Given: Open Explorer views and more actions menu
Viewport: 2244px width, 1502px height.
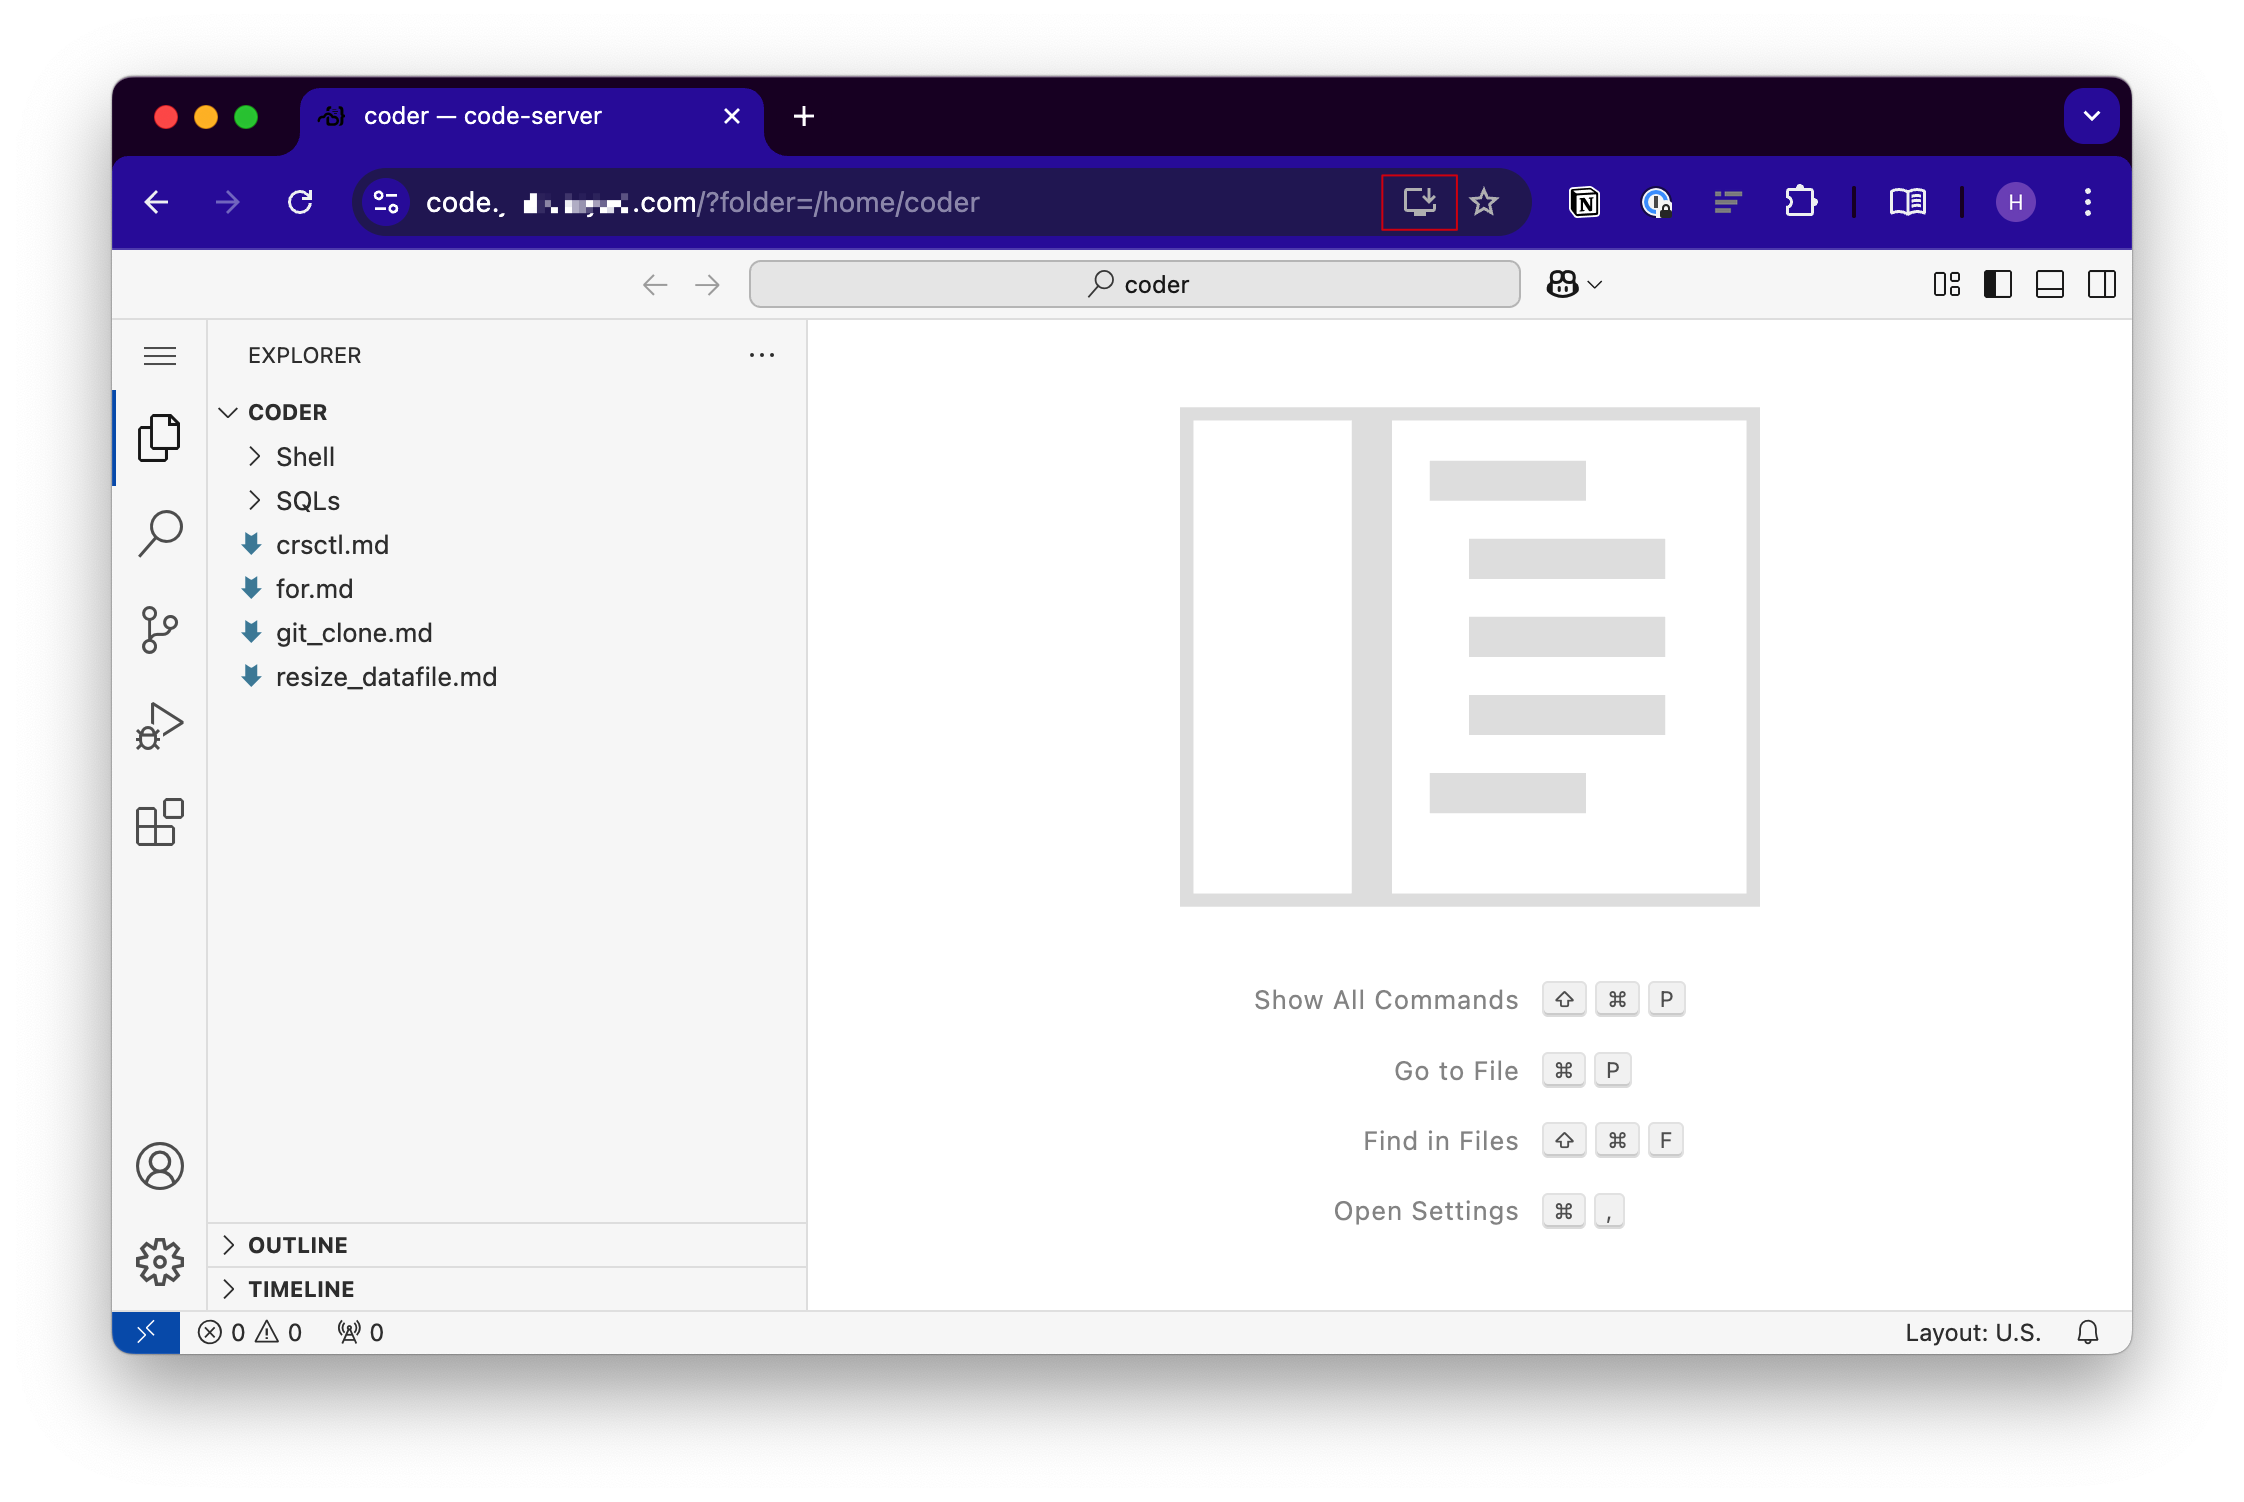Looking at the screenshot, I should point(762,356).
